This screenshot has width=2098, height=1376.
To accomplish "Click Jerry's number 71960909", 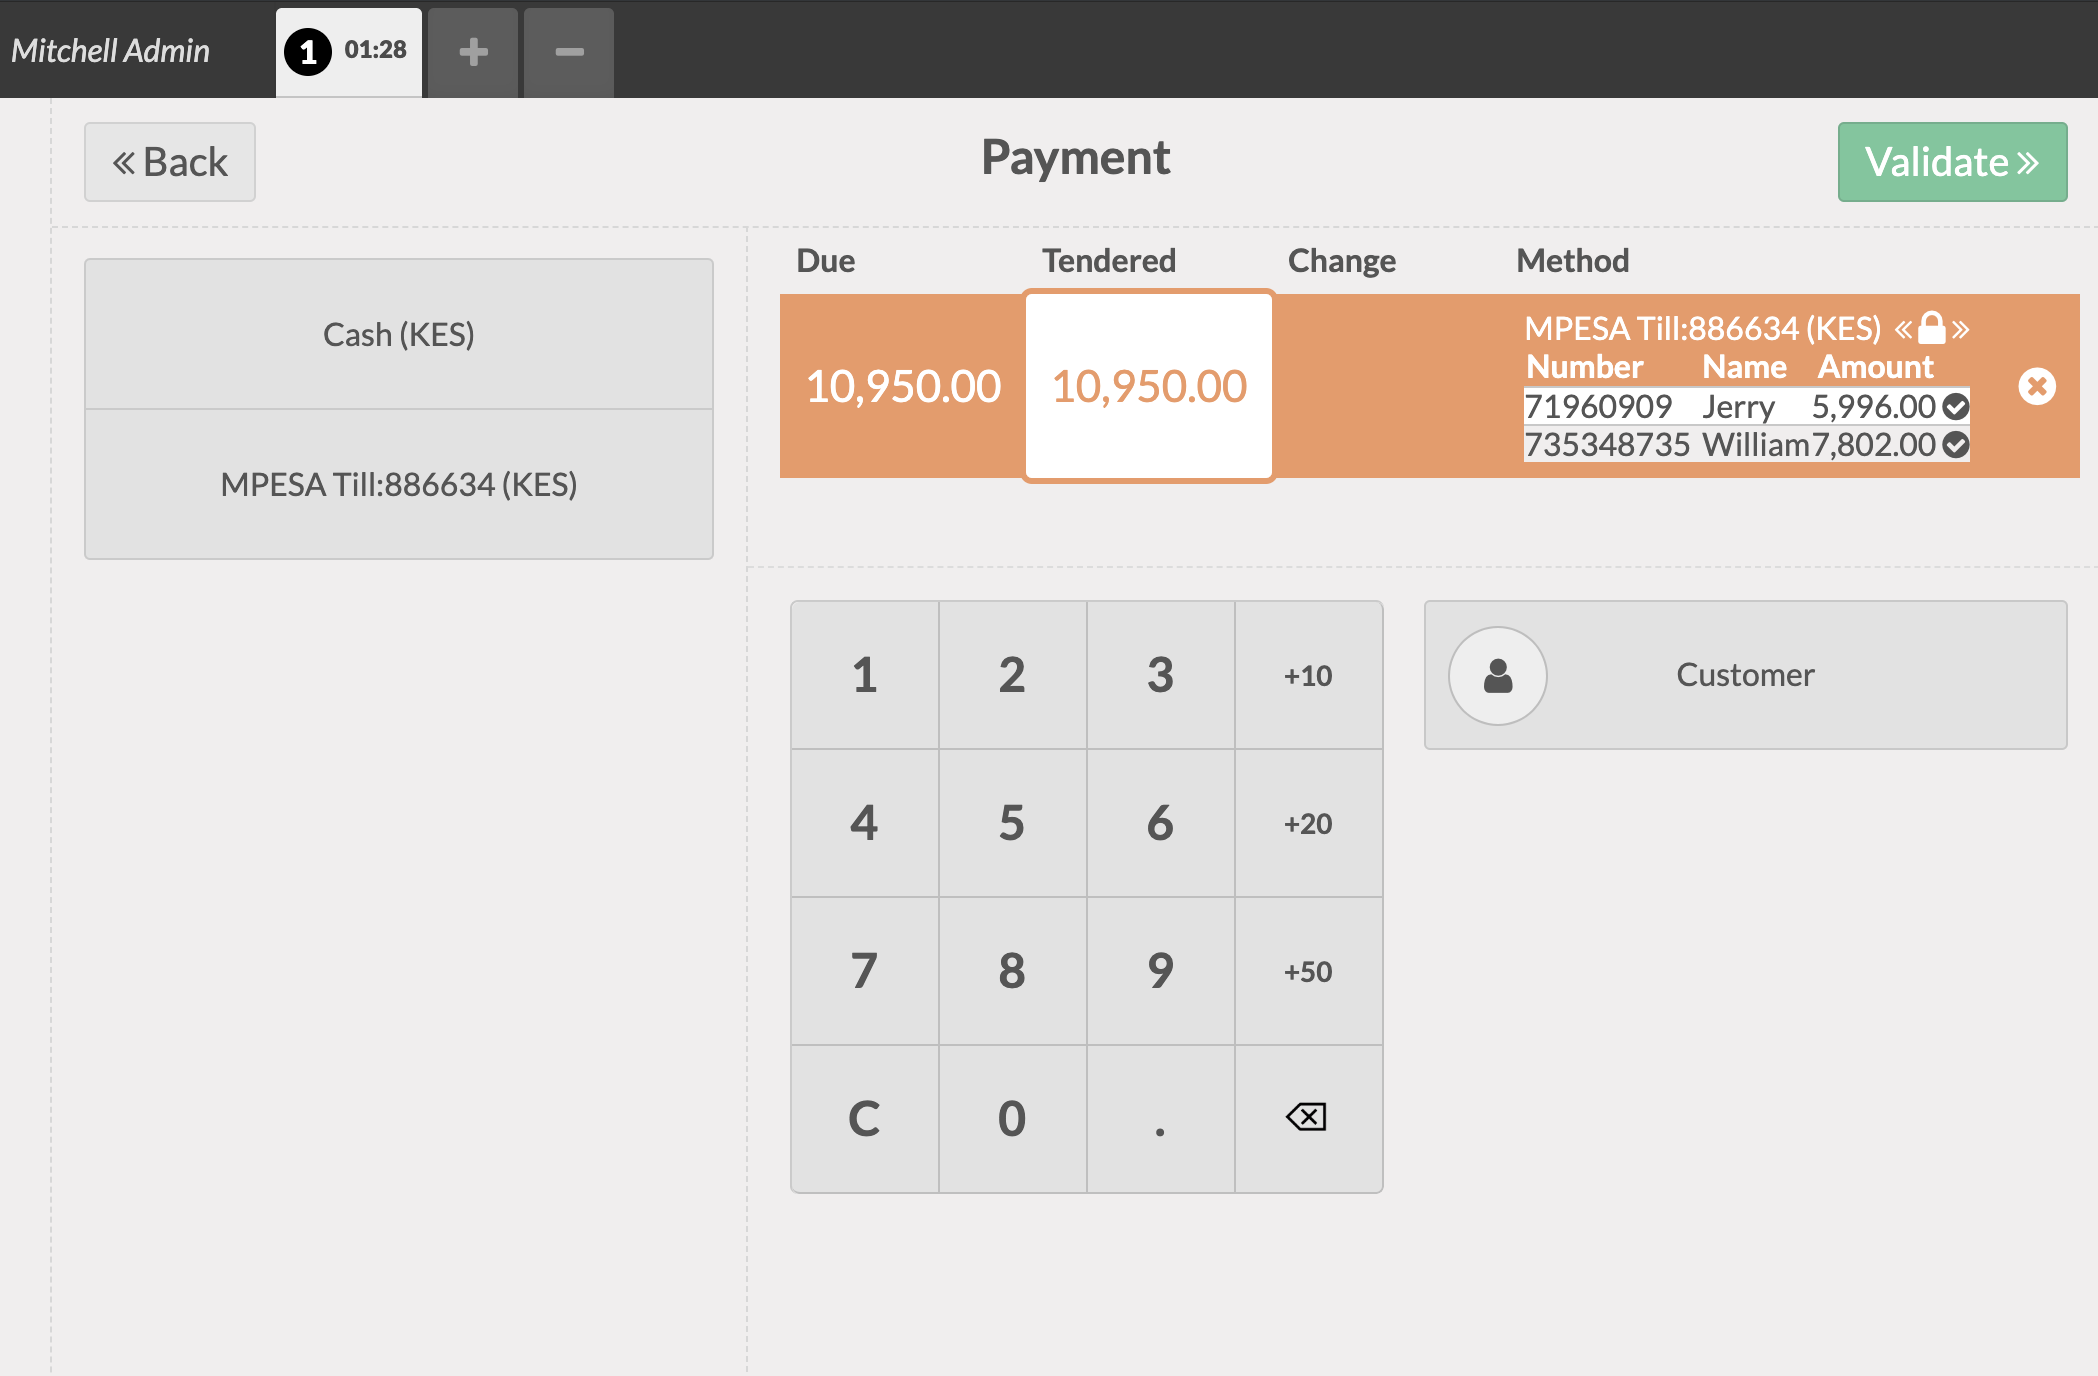I will (x=1598, y=407).
